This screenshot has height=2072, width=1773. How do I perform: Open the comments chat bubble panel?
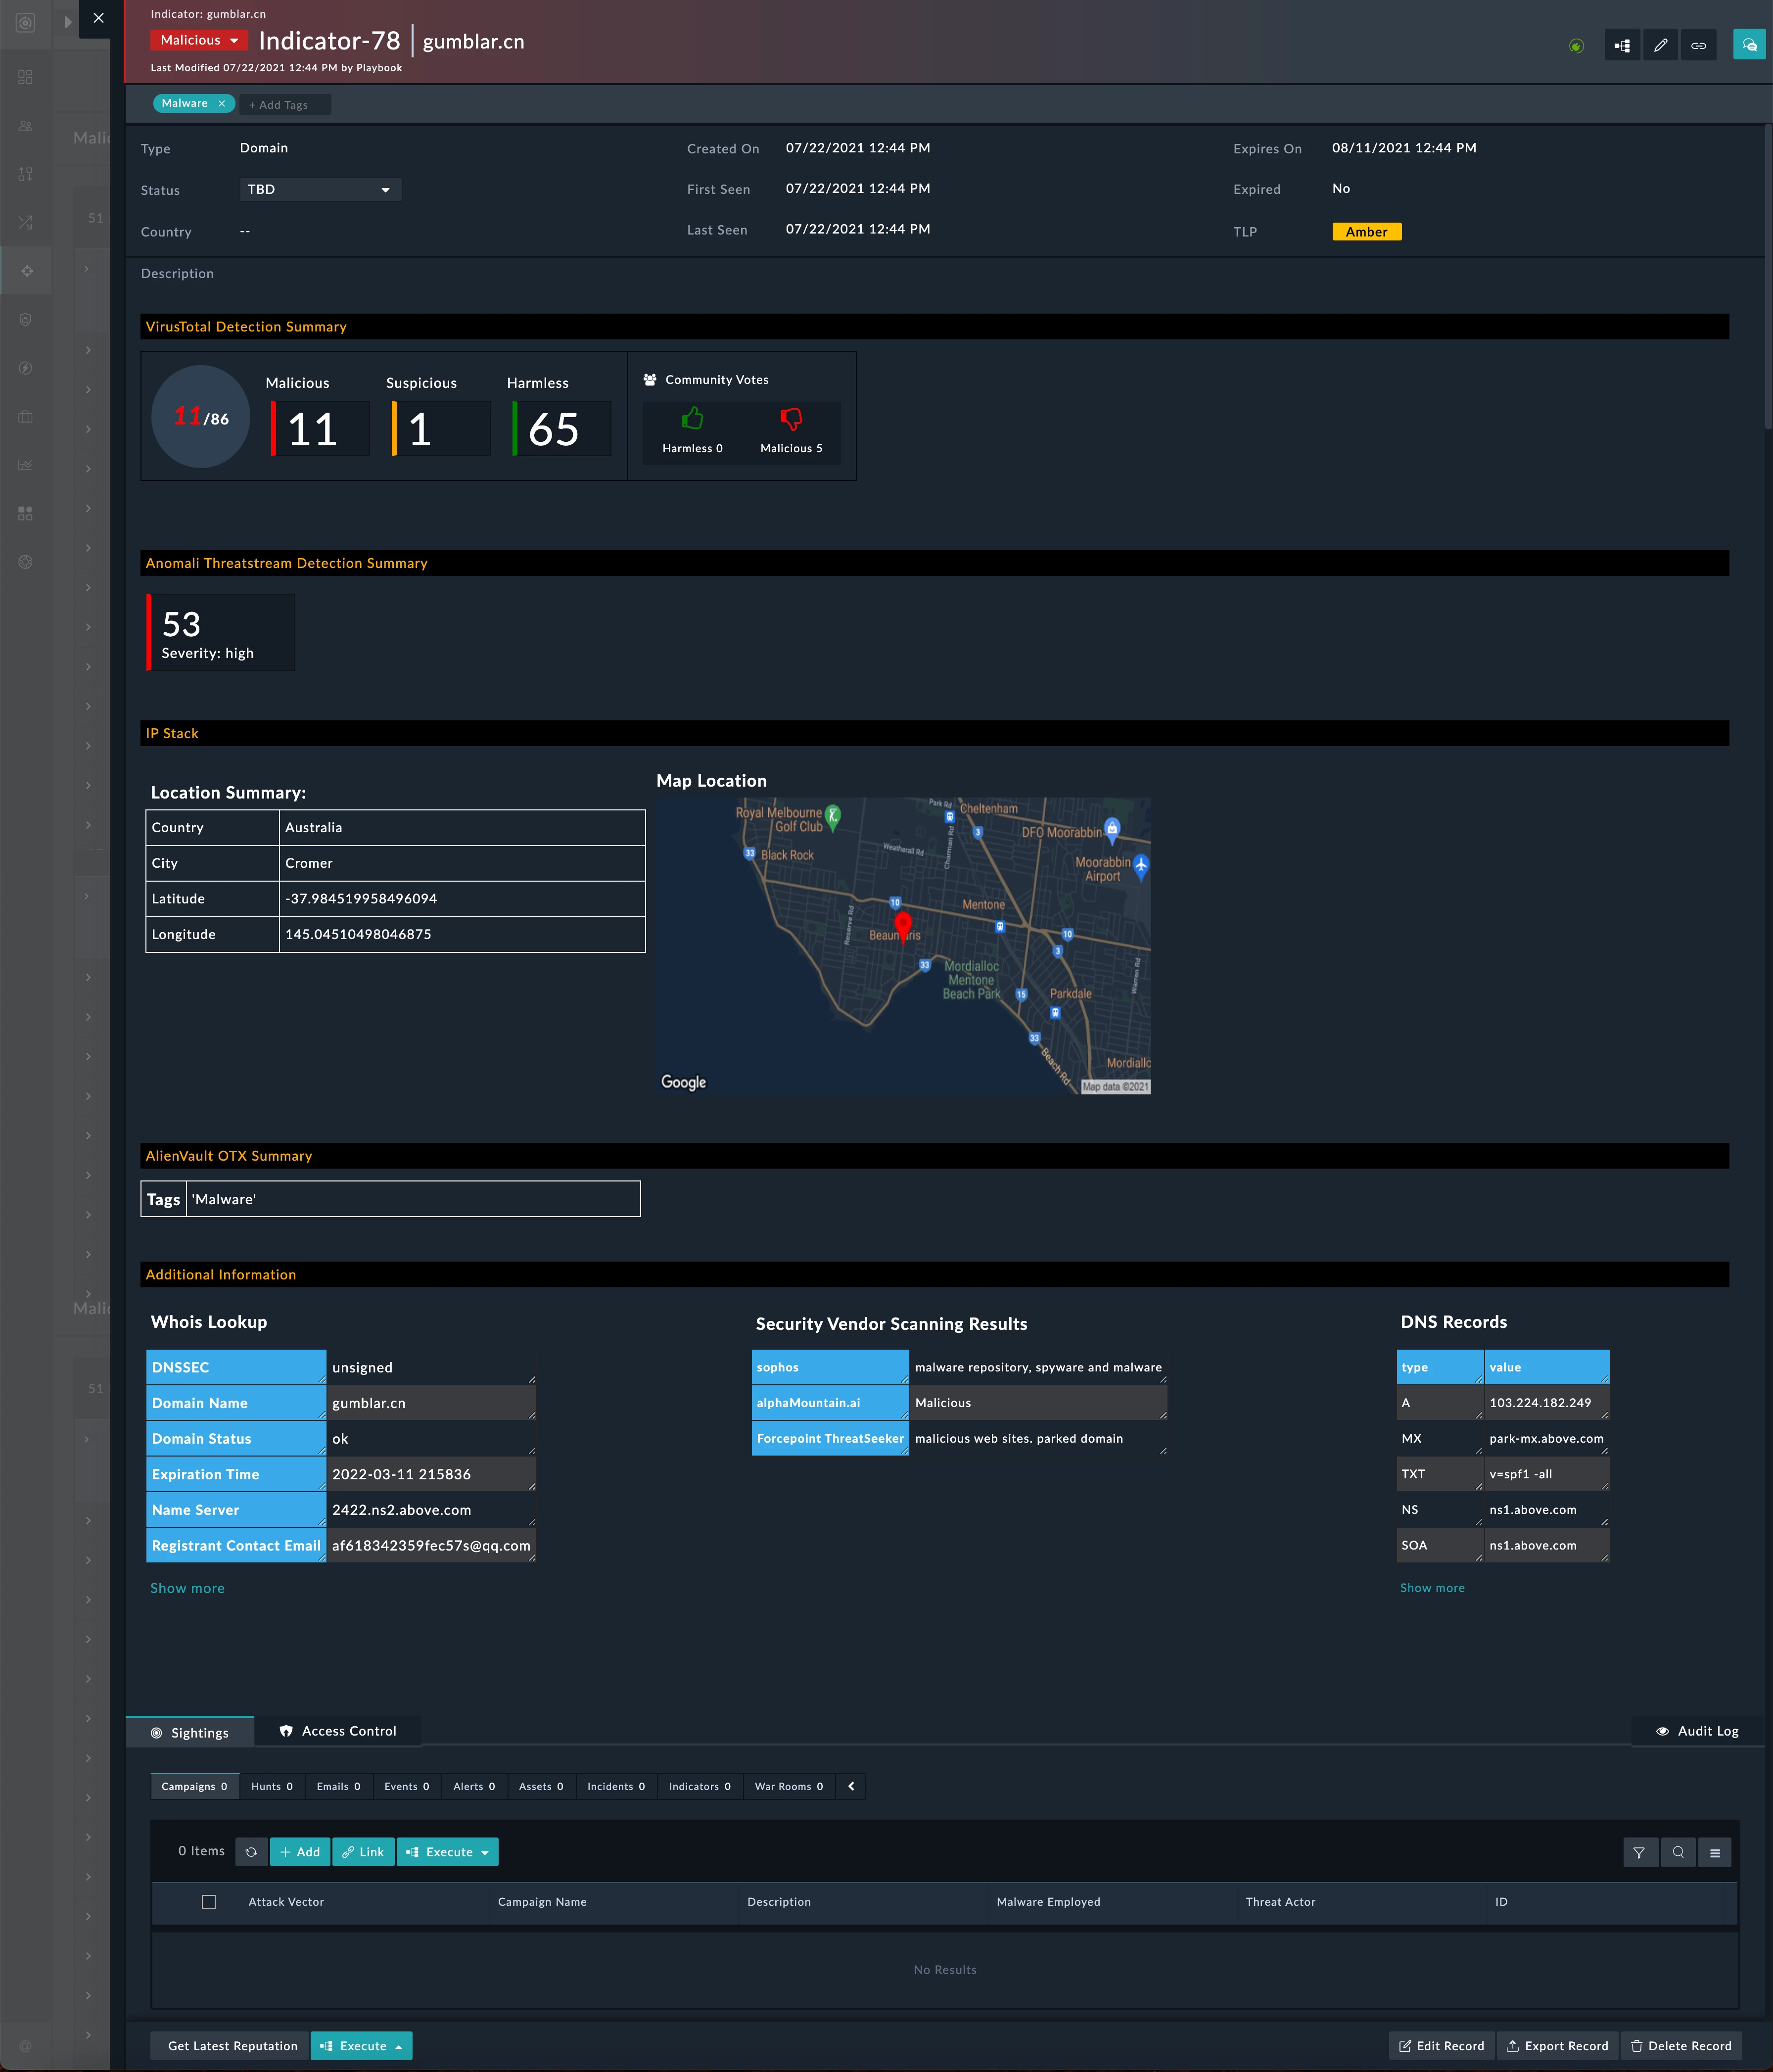pos(1749,45)
